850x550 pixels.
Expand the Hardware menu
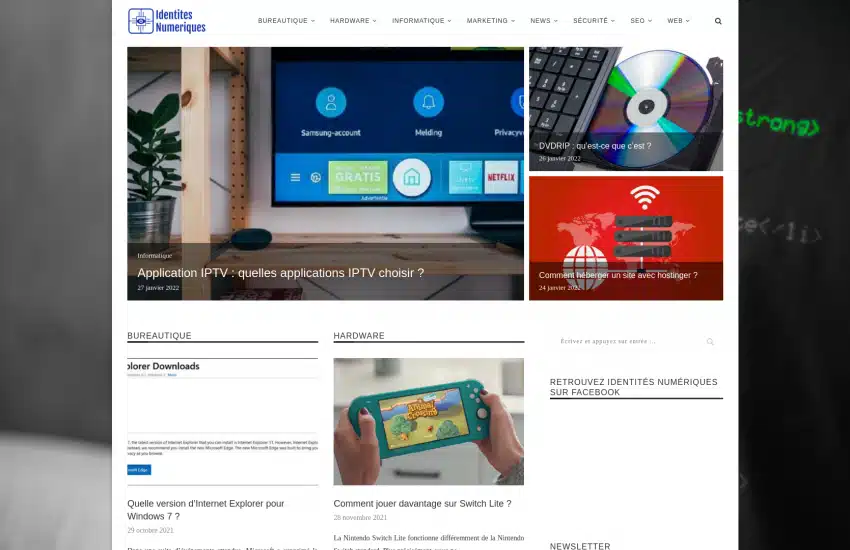tap(353, 21)
